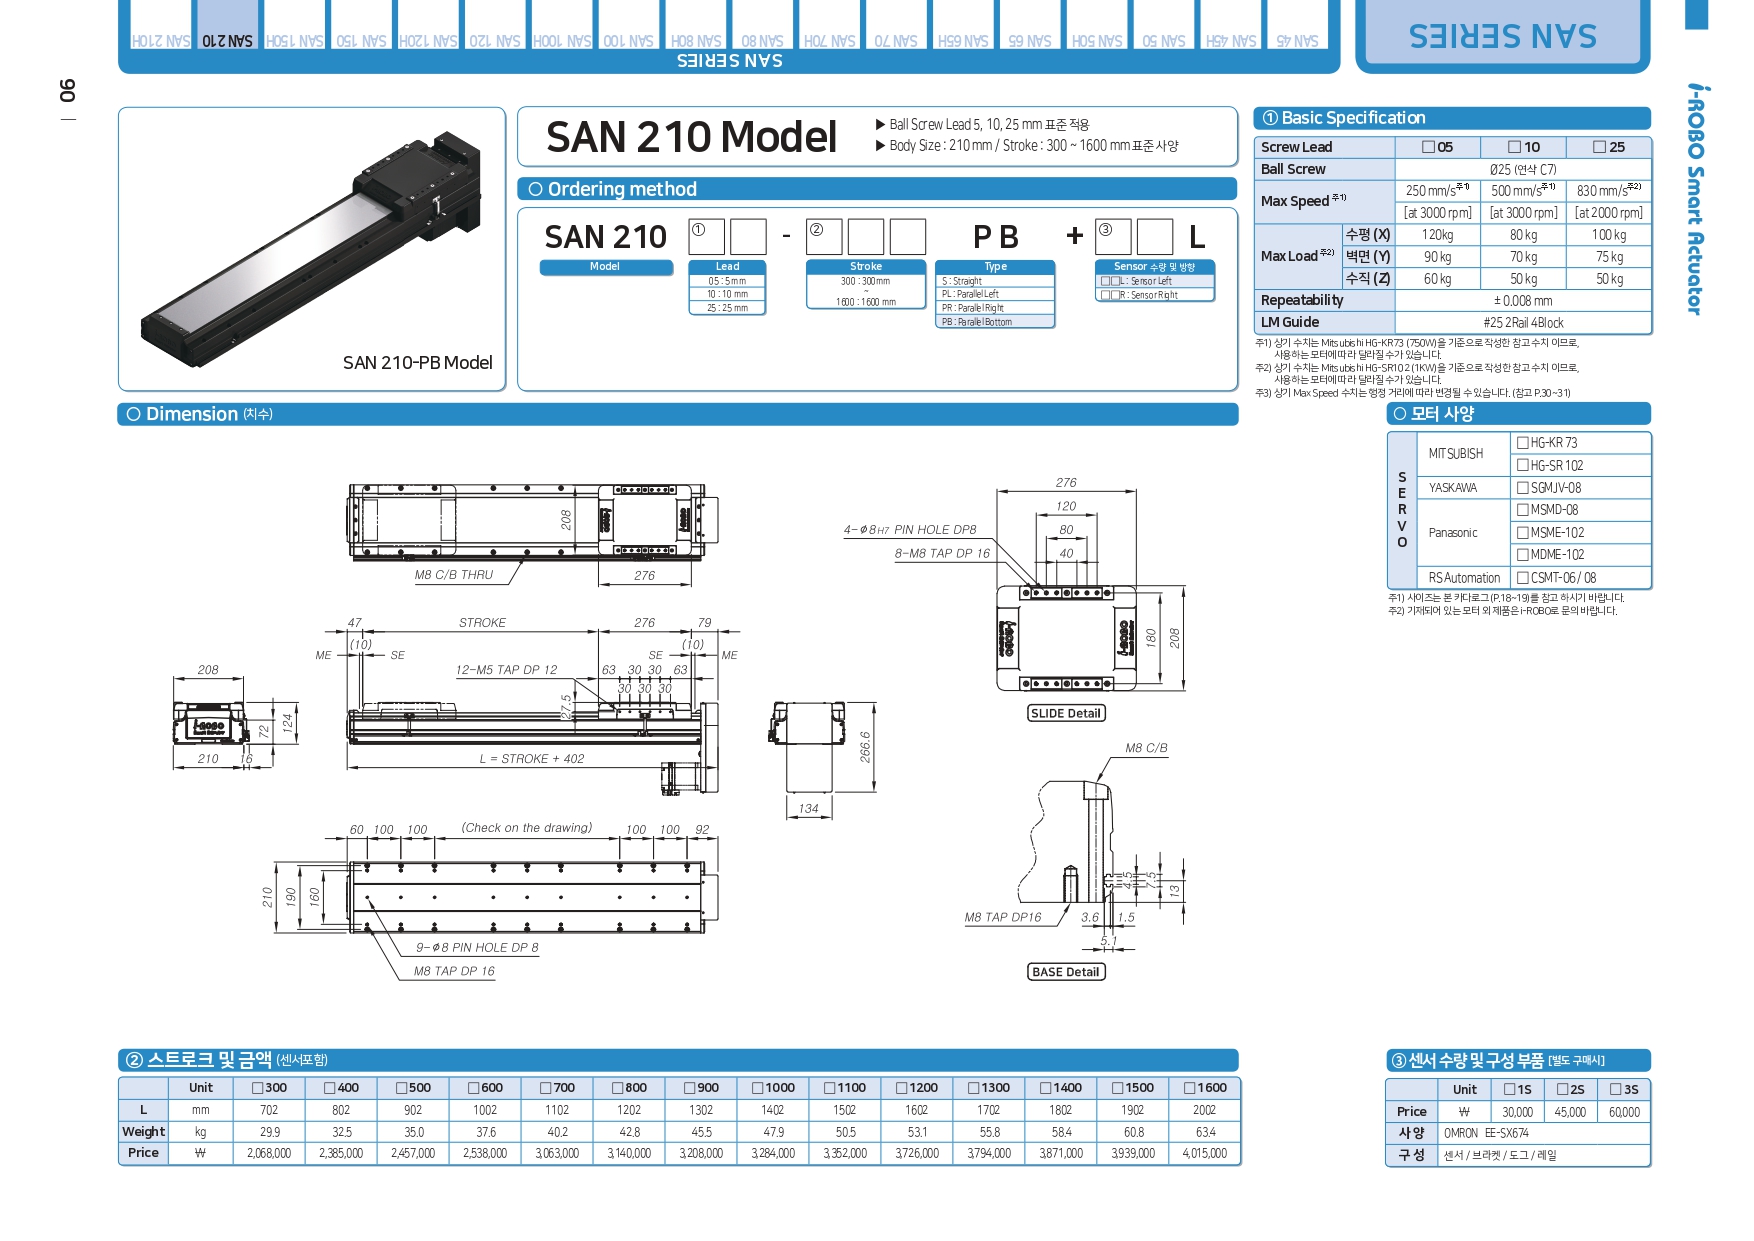Click the '#25 2Rail 4Block' LM Guide value
Screen dimensions: 1754x1241
(x=1523, y=323)
